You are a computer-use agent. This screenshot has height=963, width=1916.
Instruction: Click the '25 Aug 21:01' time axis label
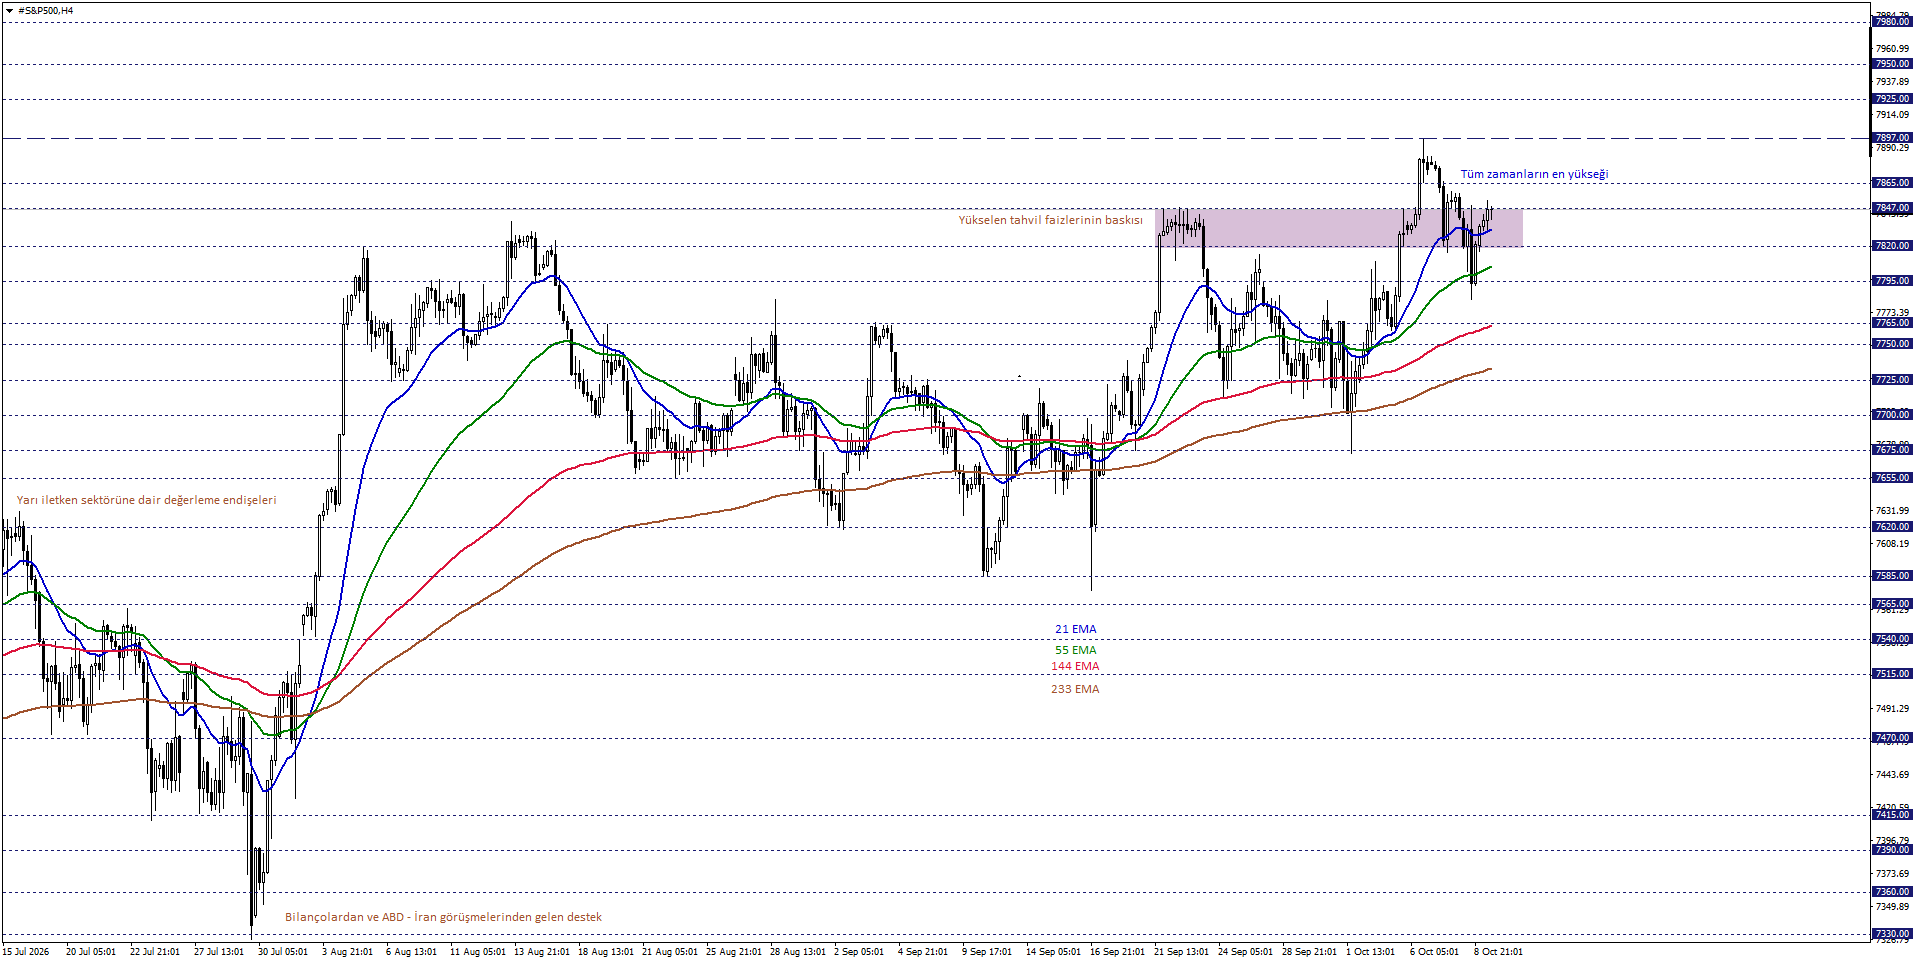[734, 952]
